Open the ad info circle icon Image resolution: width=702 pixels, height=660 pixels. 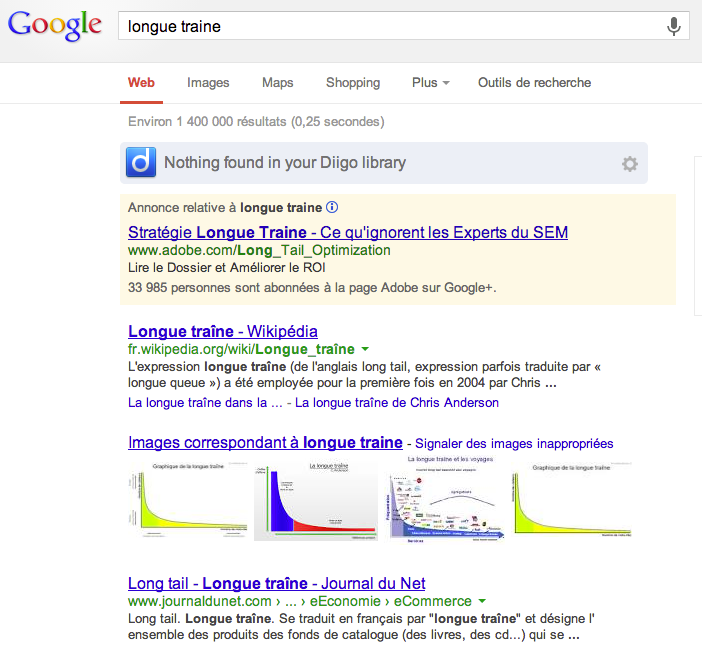click(332, 207)
